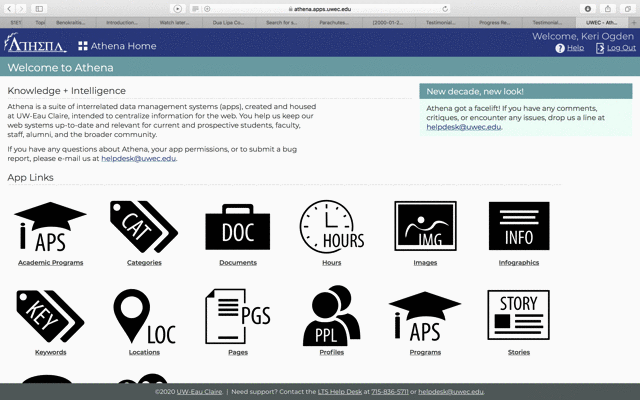Click the Log Out link

click(621, 48)
